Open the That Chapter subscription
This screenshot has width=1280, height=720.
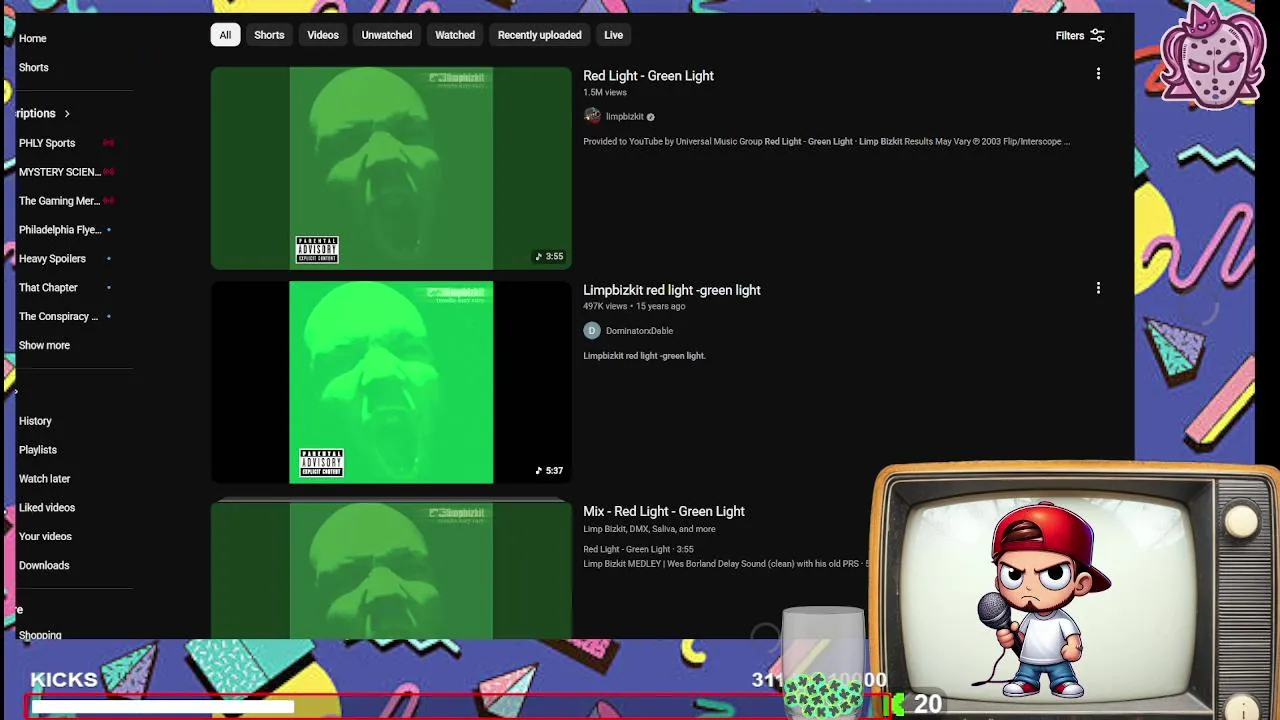pyautogui.click(x=48, y=288)
